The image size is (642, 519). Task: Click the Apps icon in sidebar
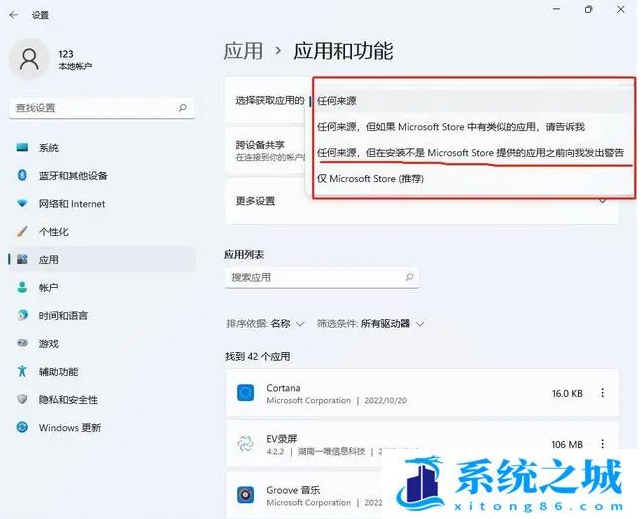pos(22,259)
